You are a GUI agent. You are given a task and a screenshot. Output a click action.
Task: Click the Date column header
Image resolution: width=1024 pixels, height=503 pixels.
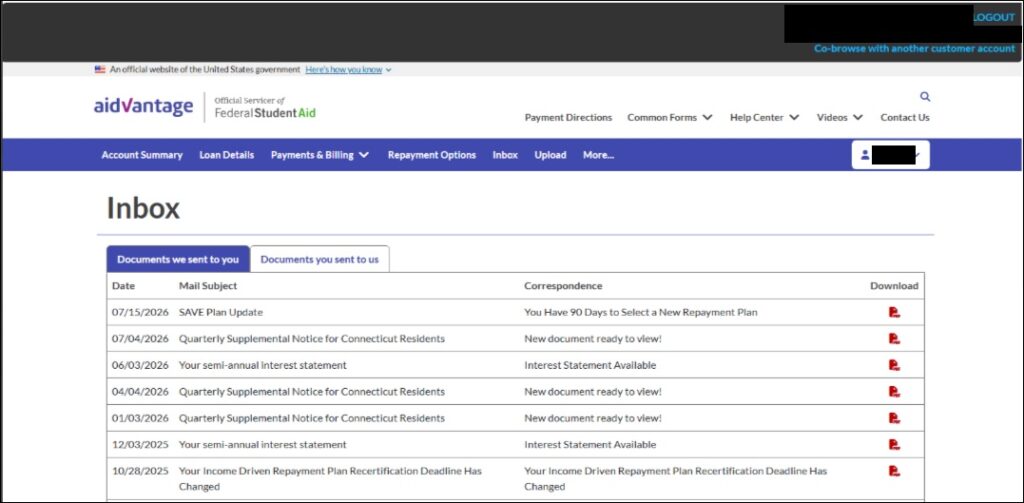tap(123, 286)
